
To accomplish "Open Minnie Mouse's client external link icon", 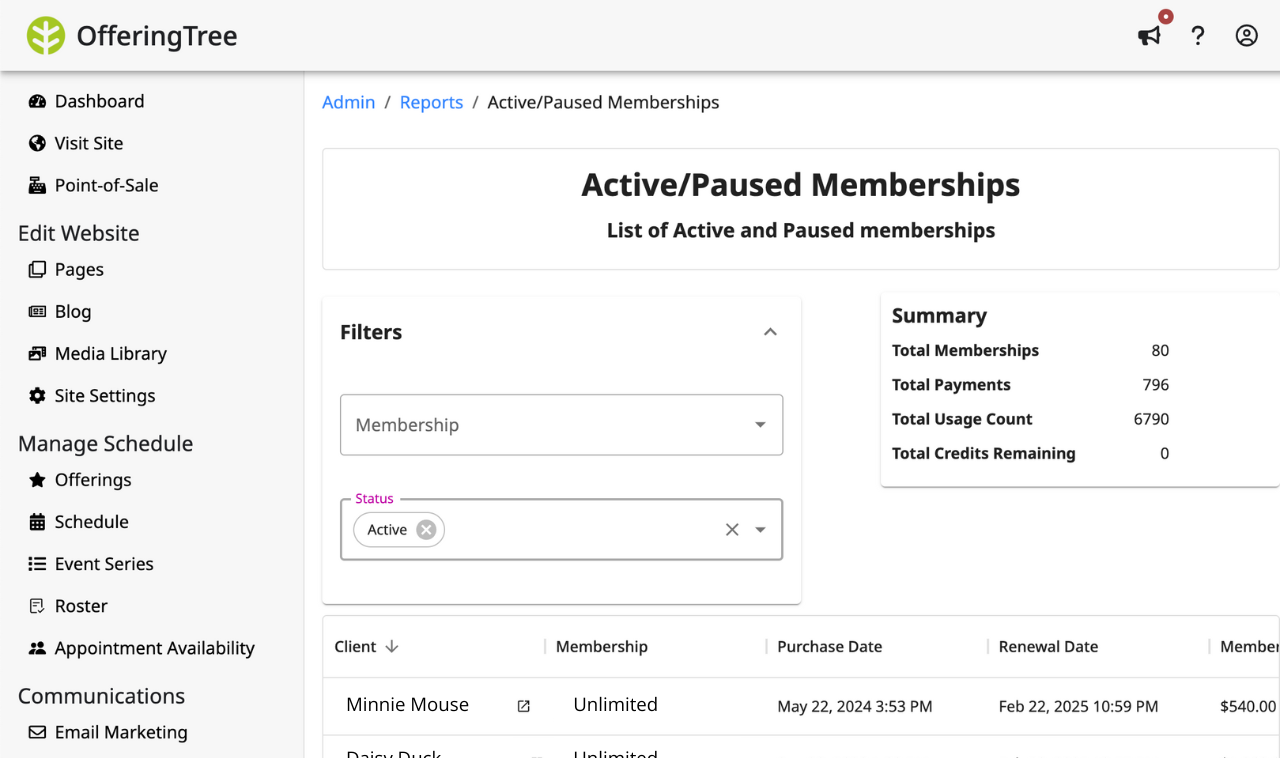I will 523,706.
